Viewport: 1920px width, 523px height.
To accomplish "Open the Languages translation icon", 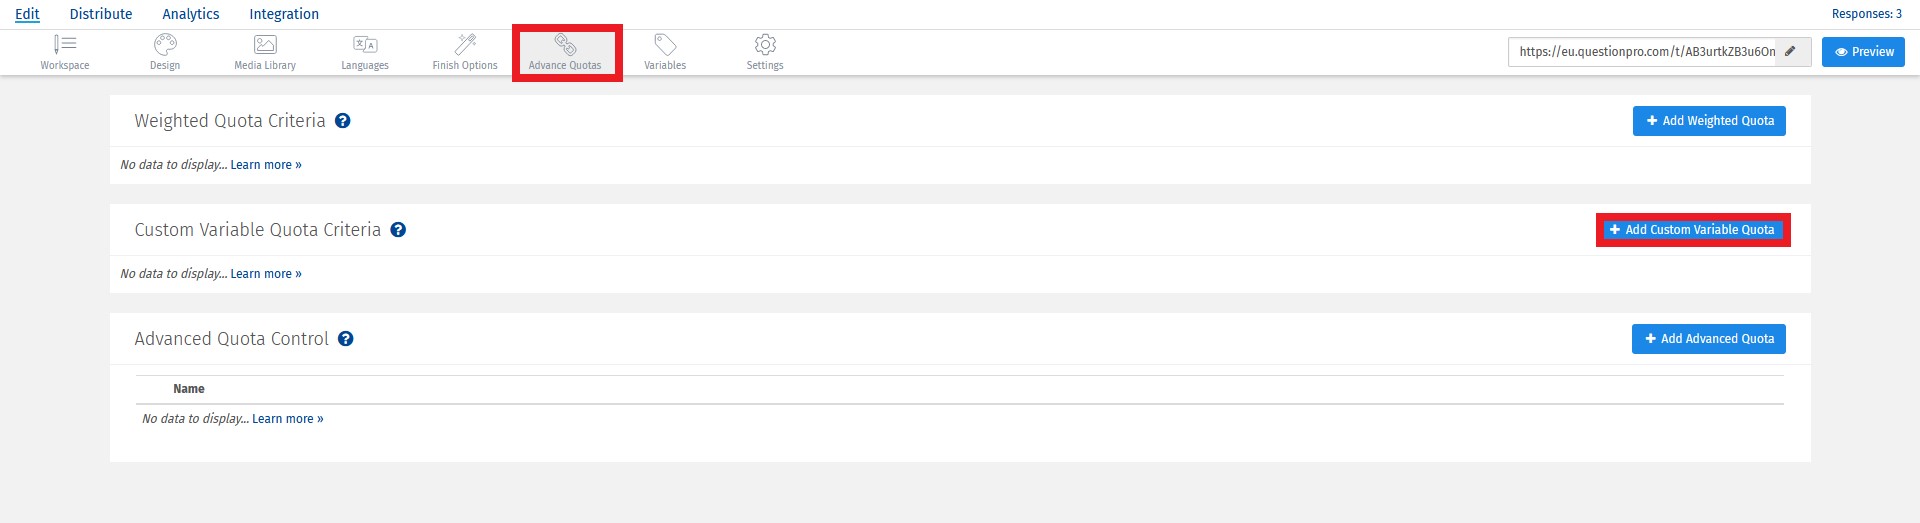I will [365, 45].
